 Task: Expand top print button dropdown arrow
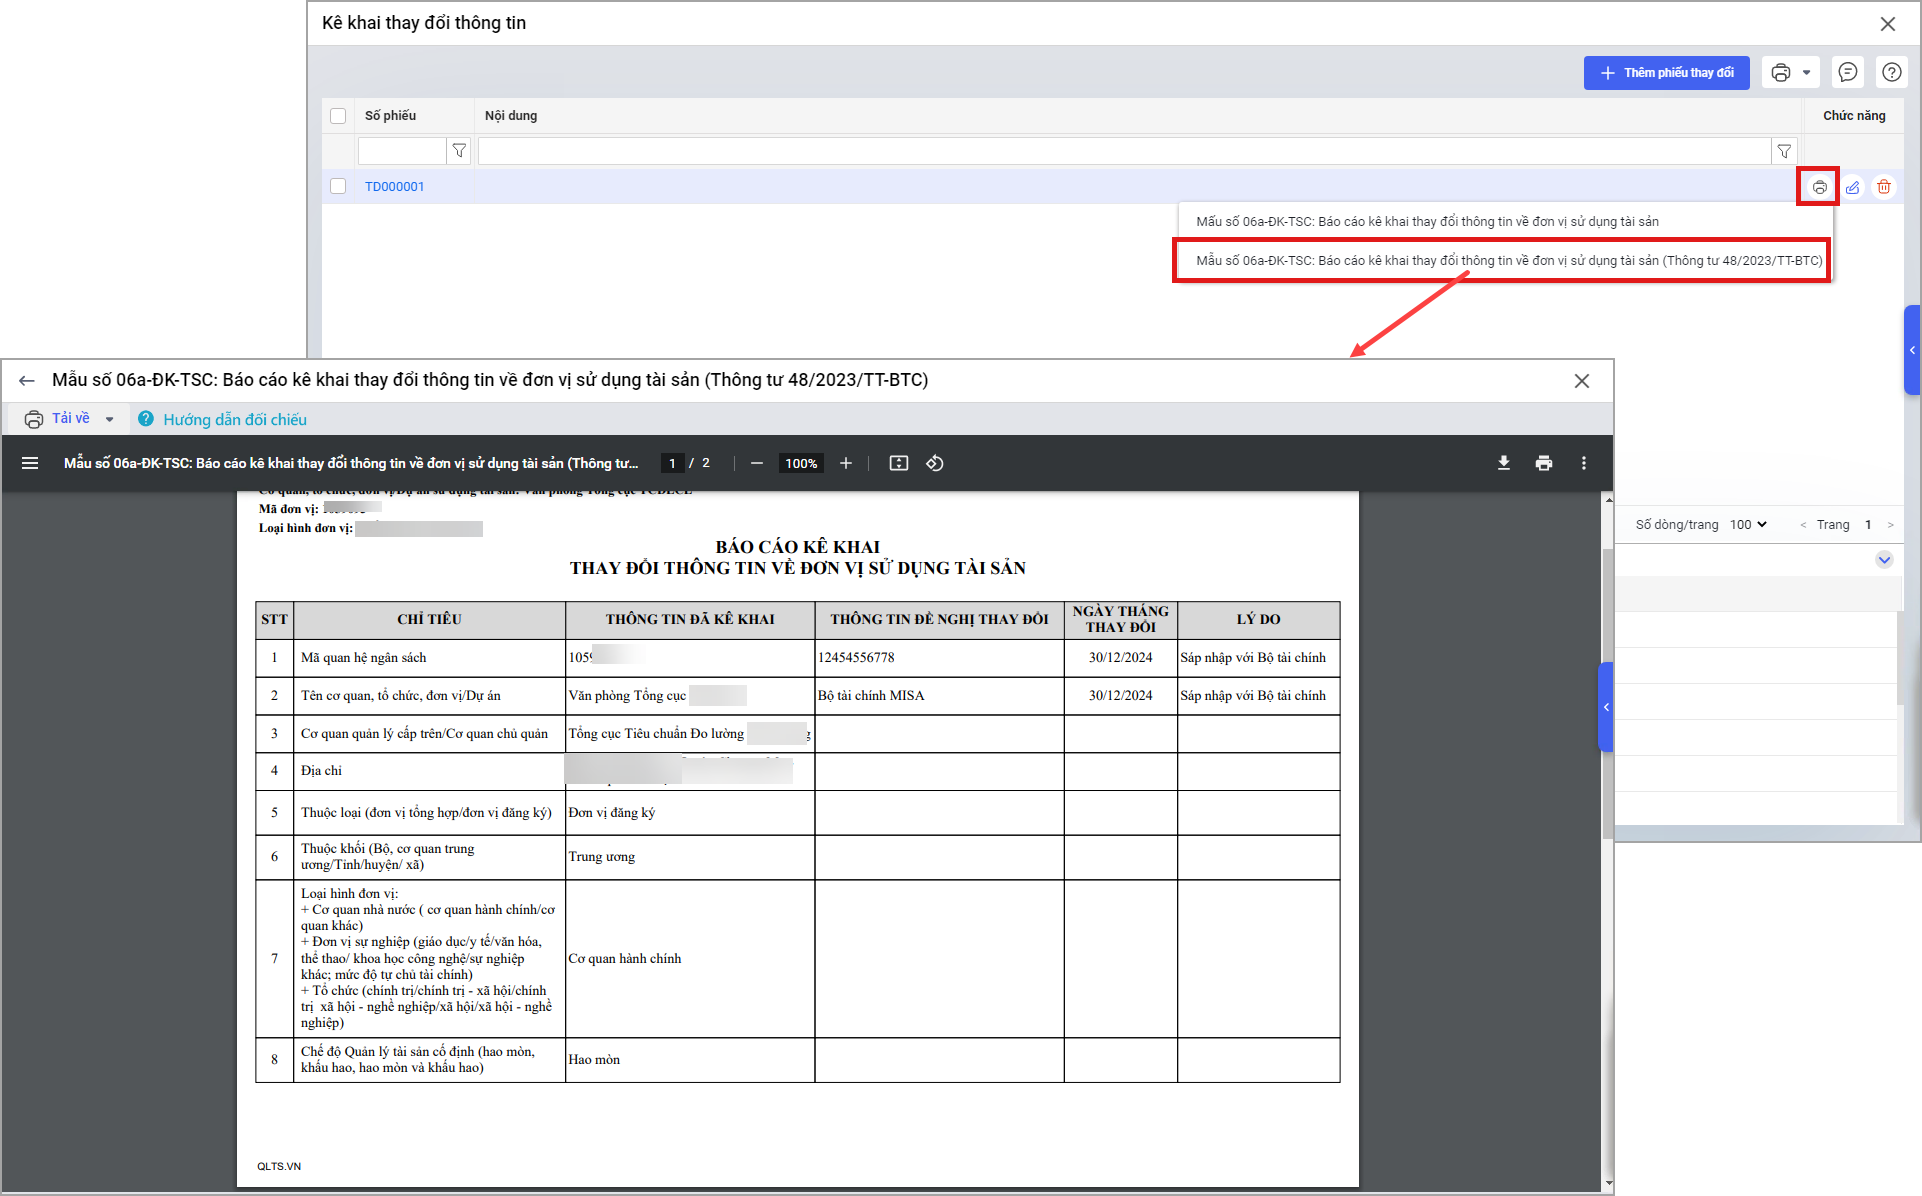click(x=1806, y=72)
